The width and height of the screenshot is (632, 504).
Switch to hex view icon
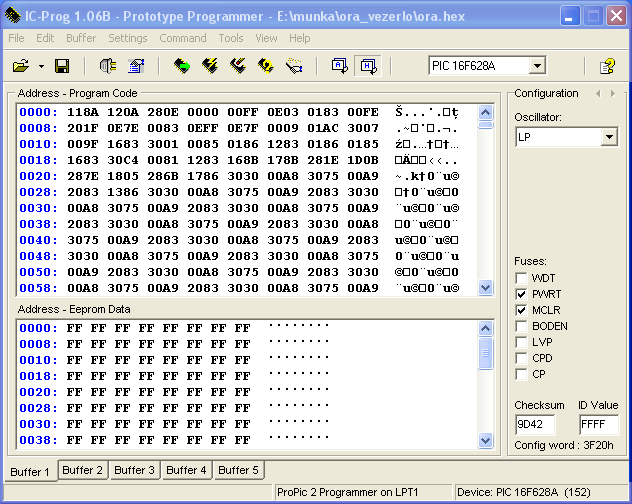[368, 66]
